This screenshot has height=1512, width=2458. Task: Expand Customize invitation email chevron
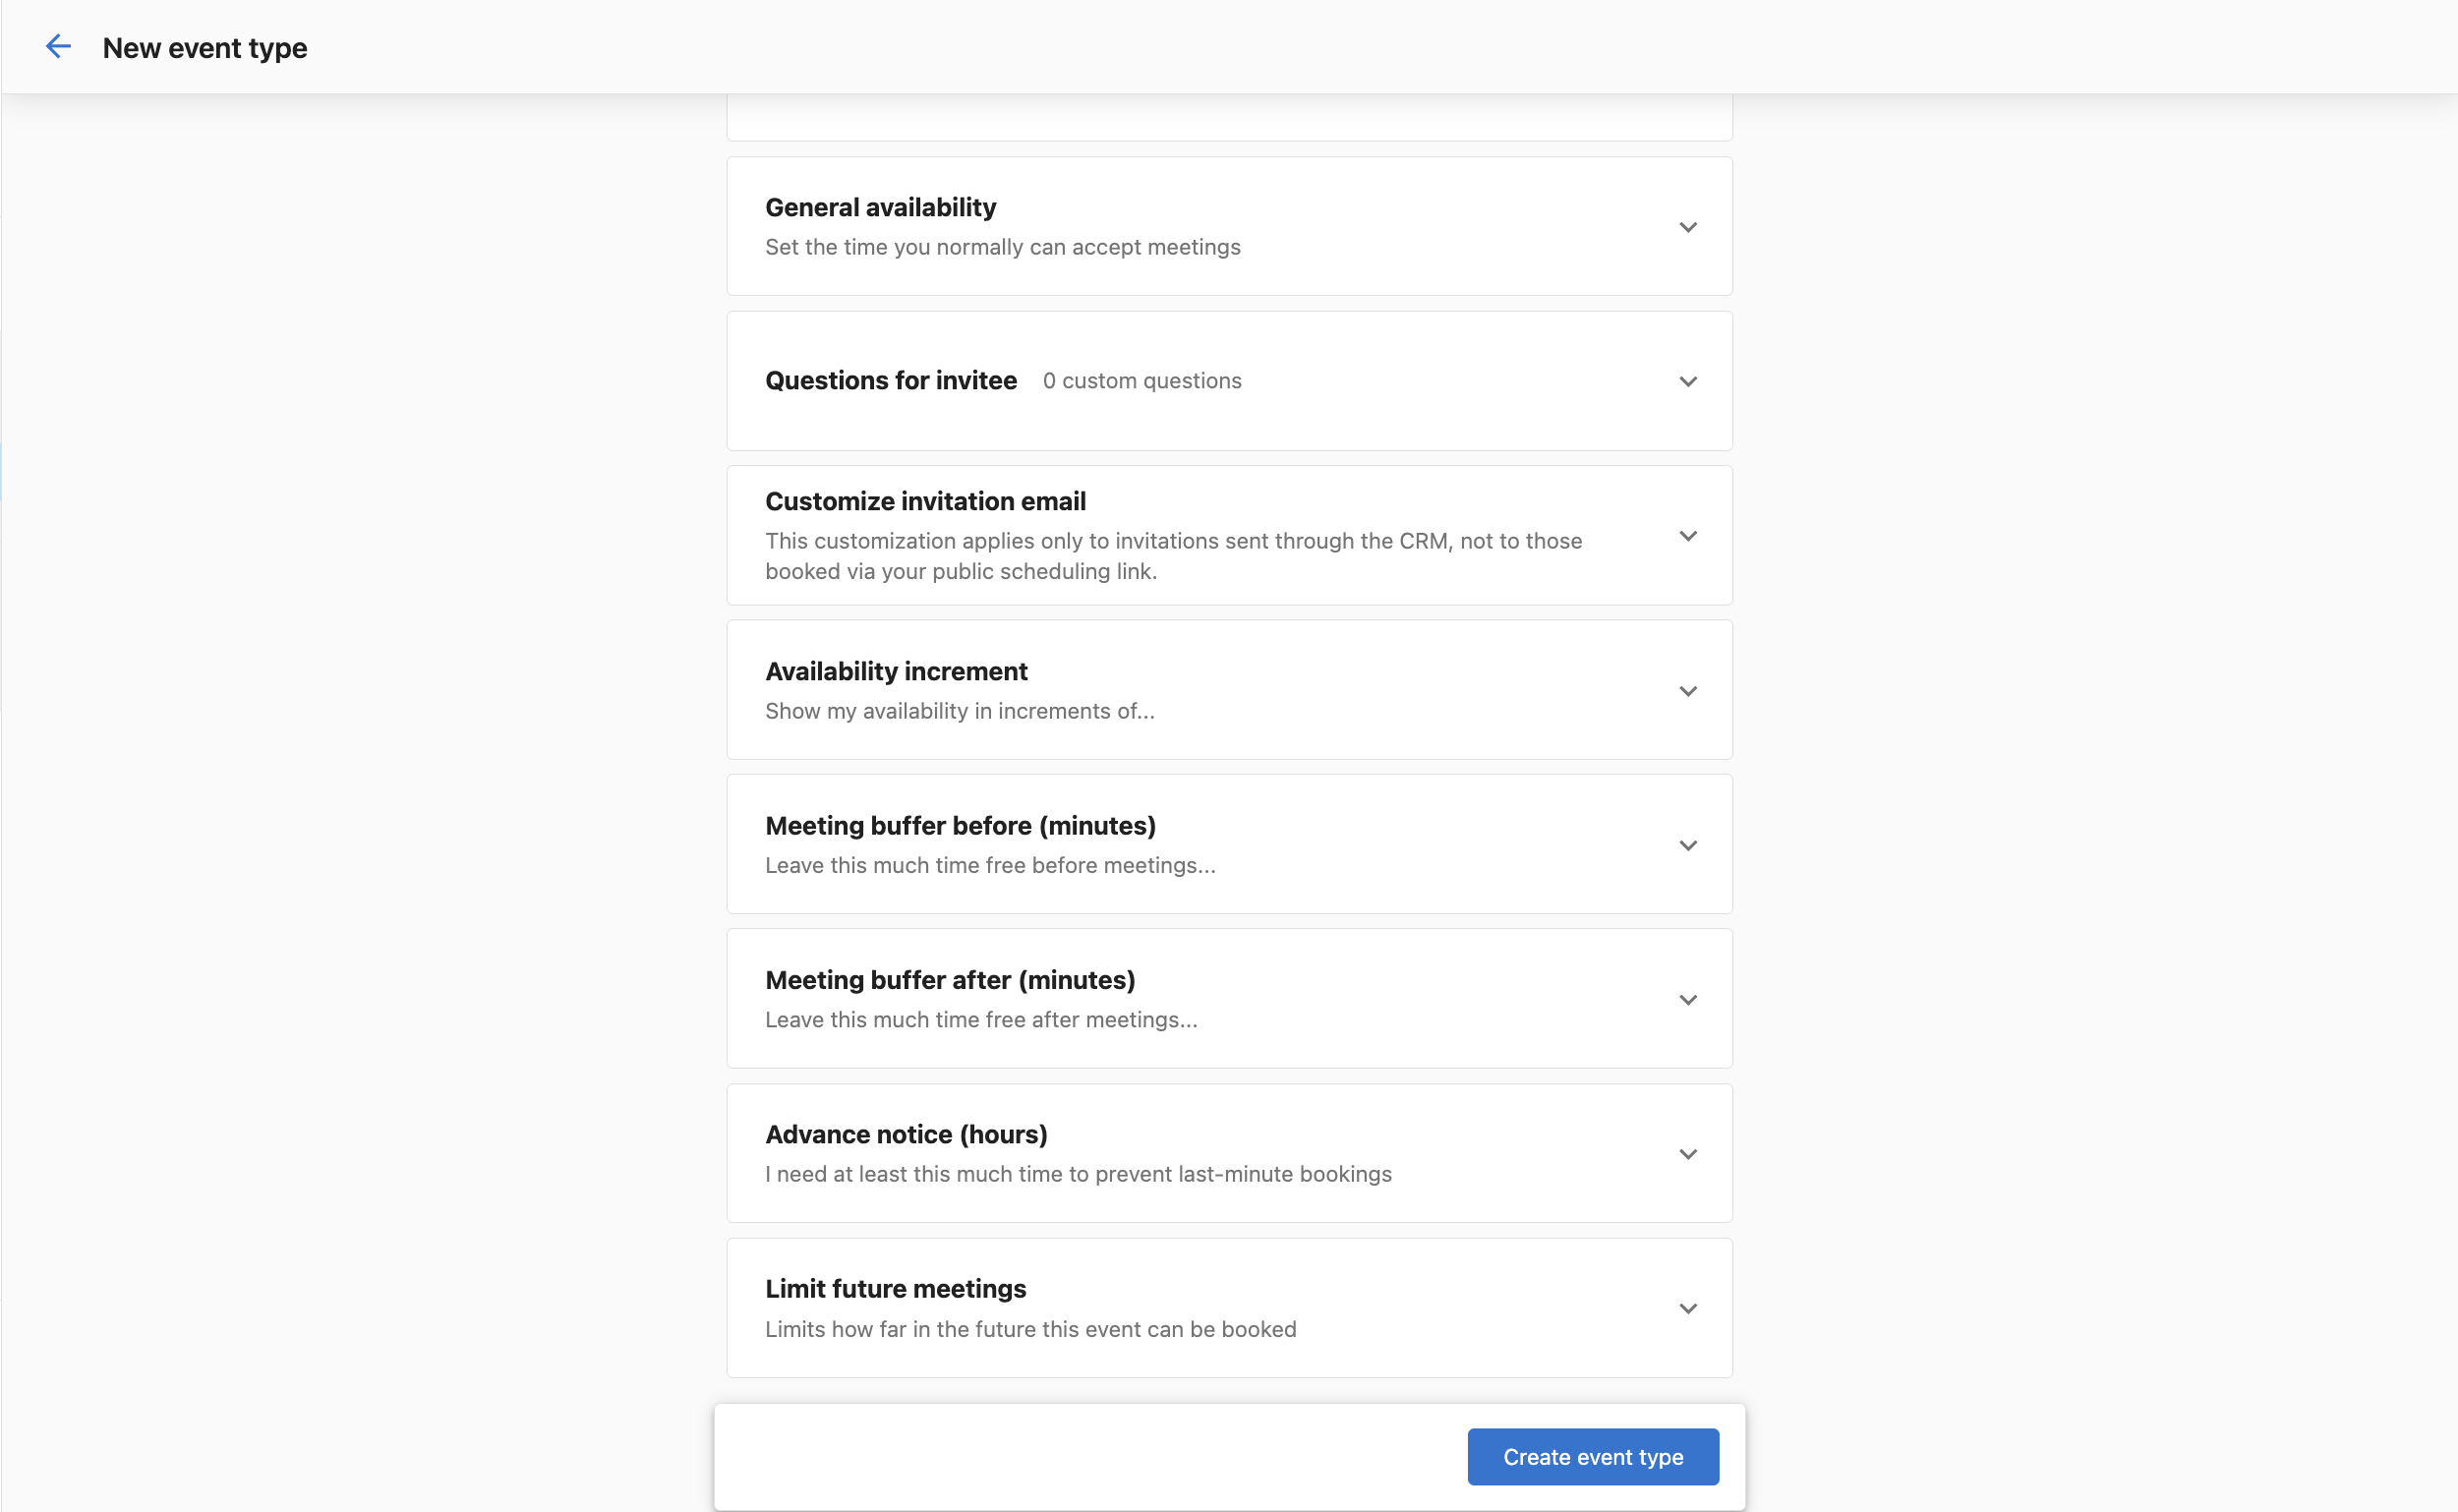pos(1687,536)
